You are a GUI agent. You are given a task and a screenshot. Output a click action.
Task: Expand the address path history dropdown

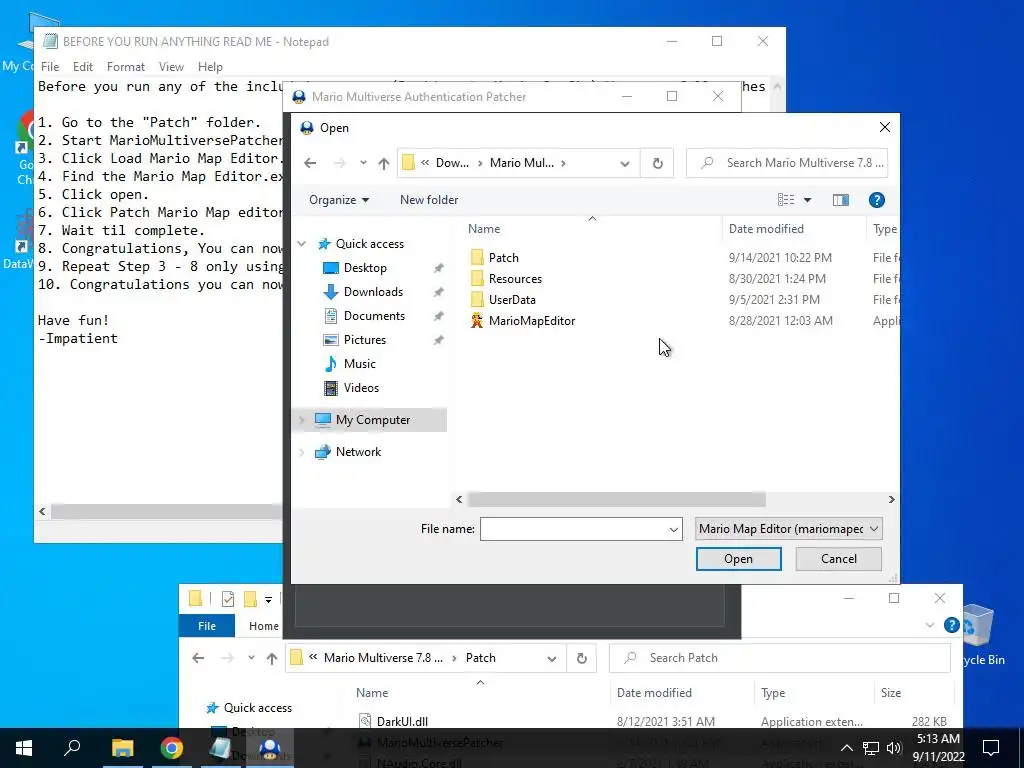[x=625, y=163]
